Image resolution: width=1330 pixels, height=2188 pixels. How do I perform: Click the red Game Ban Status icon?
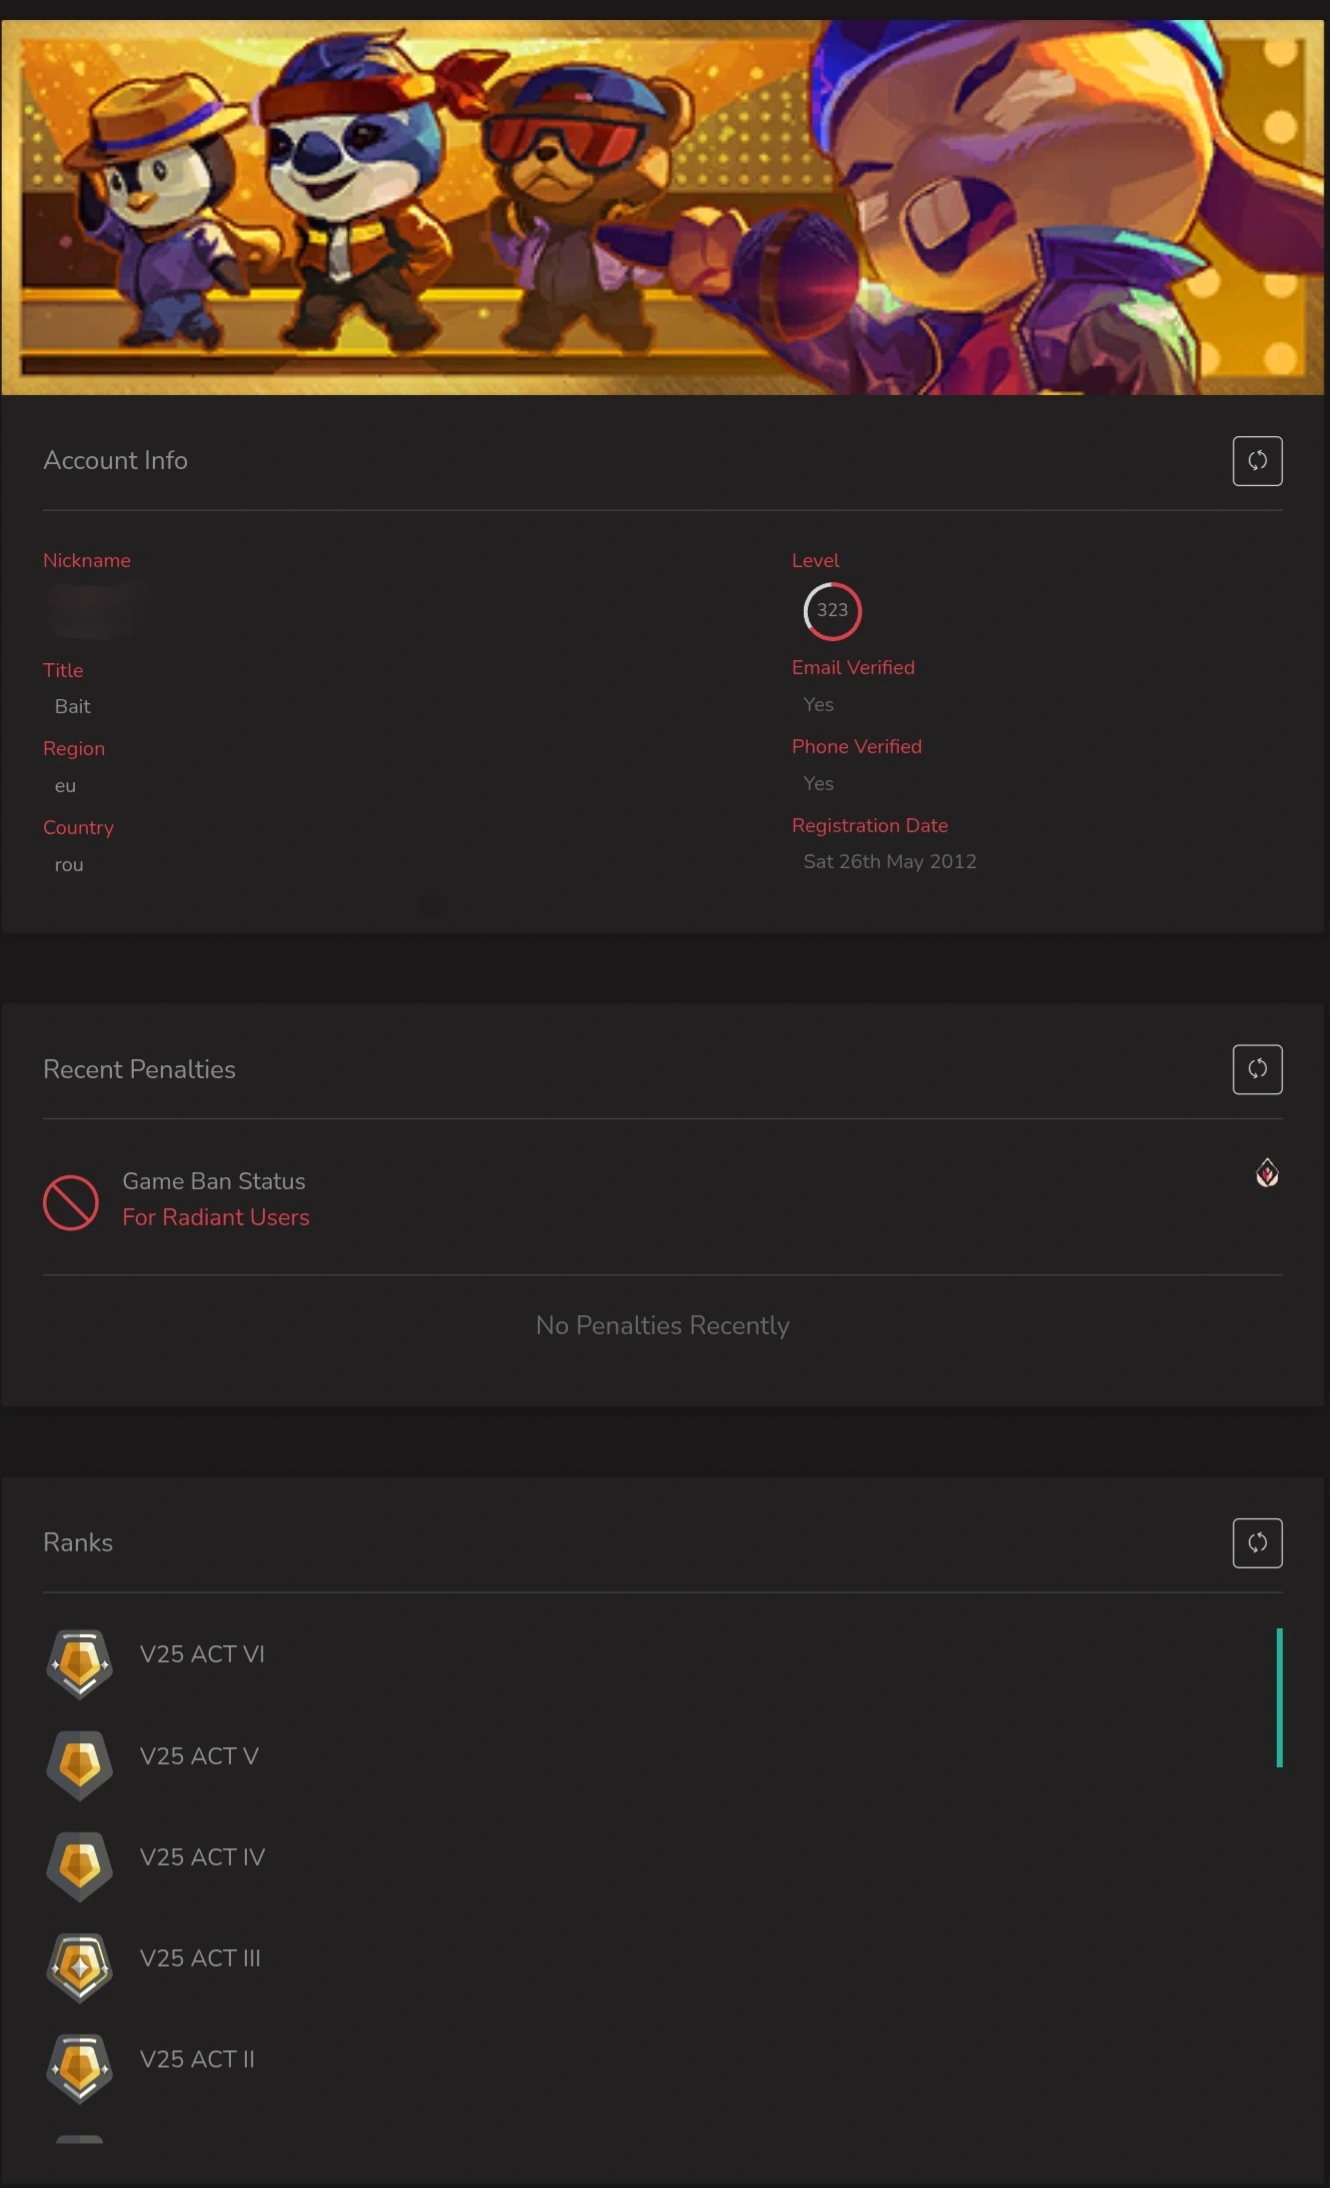(x=71, y=1201)
